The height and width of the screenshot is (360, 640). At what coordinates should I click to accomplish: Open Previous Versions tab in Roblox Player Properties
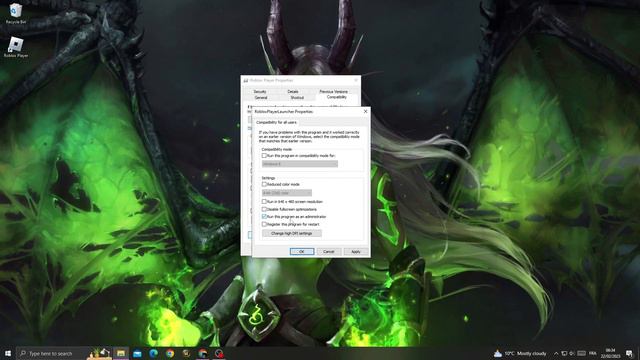click(333, 91)
